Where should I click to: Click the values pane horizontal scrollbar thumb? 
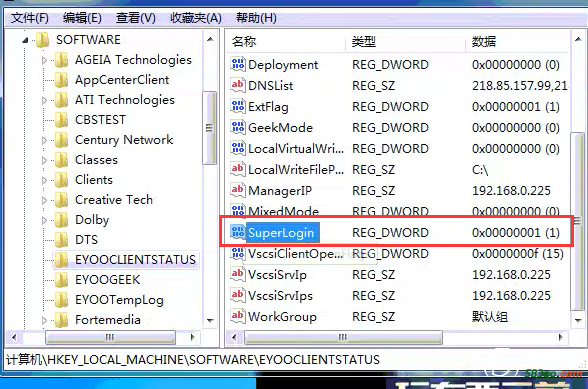[343, 337]
